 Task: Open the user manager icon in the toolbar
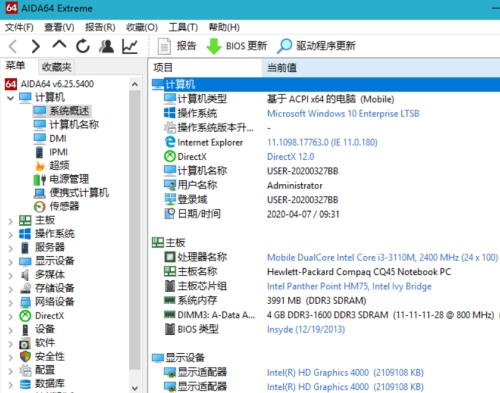point(107,46)
